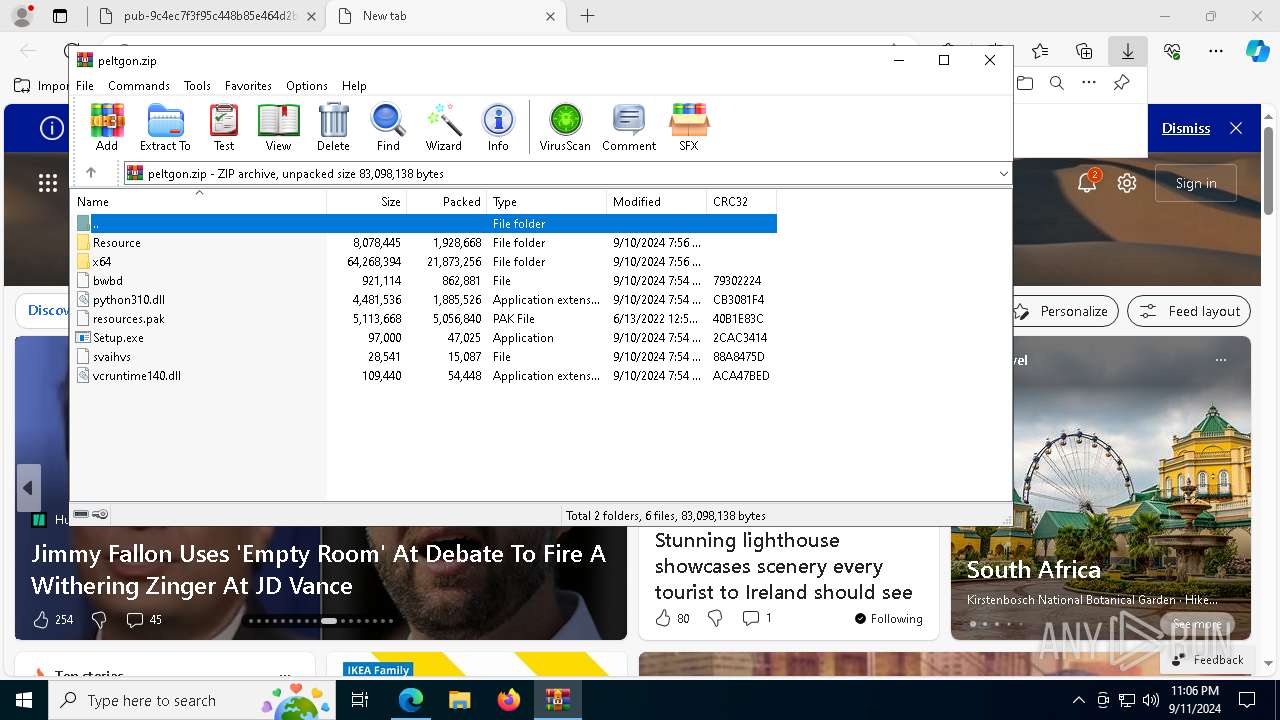Viewport: 1280px width, 720px height.
Task: Switch to the New tab browser tab
Action: pyautogui.click(x=446, y=16)
